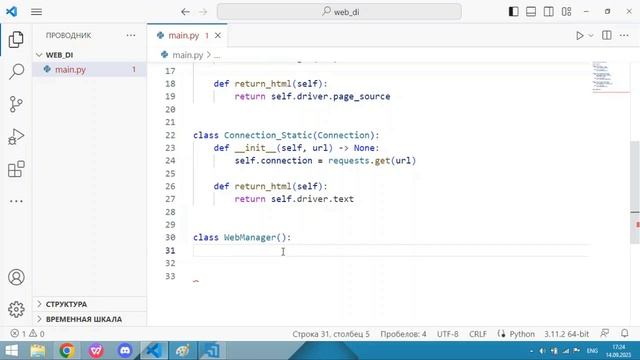The width and height of the screenshot is (640, 360).
Task: Open main.py in the file tree
Action: 89,69
